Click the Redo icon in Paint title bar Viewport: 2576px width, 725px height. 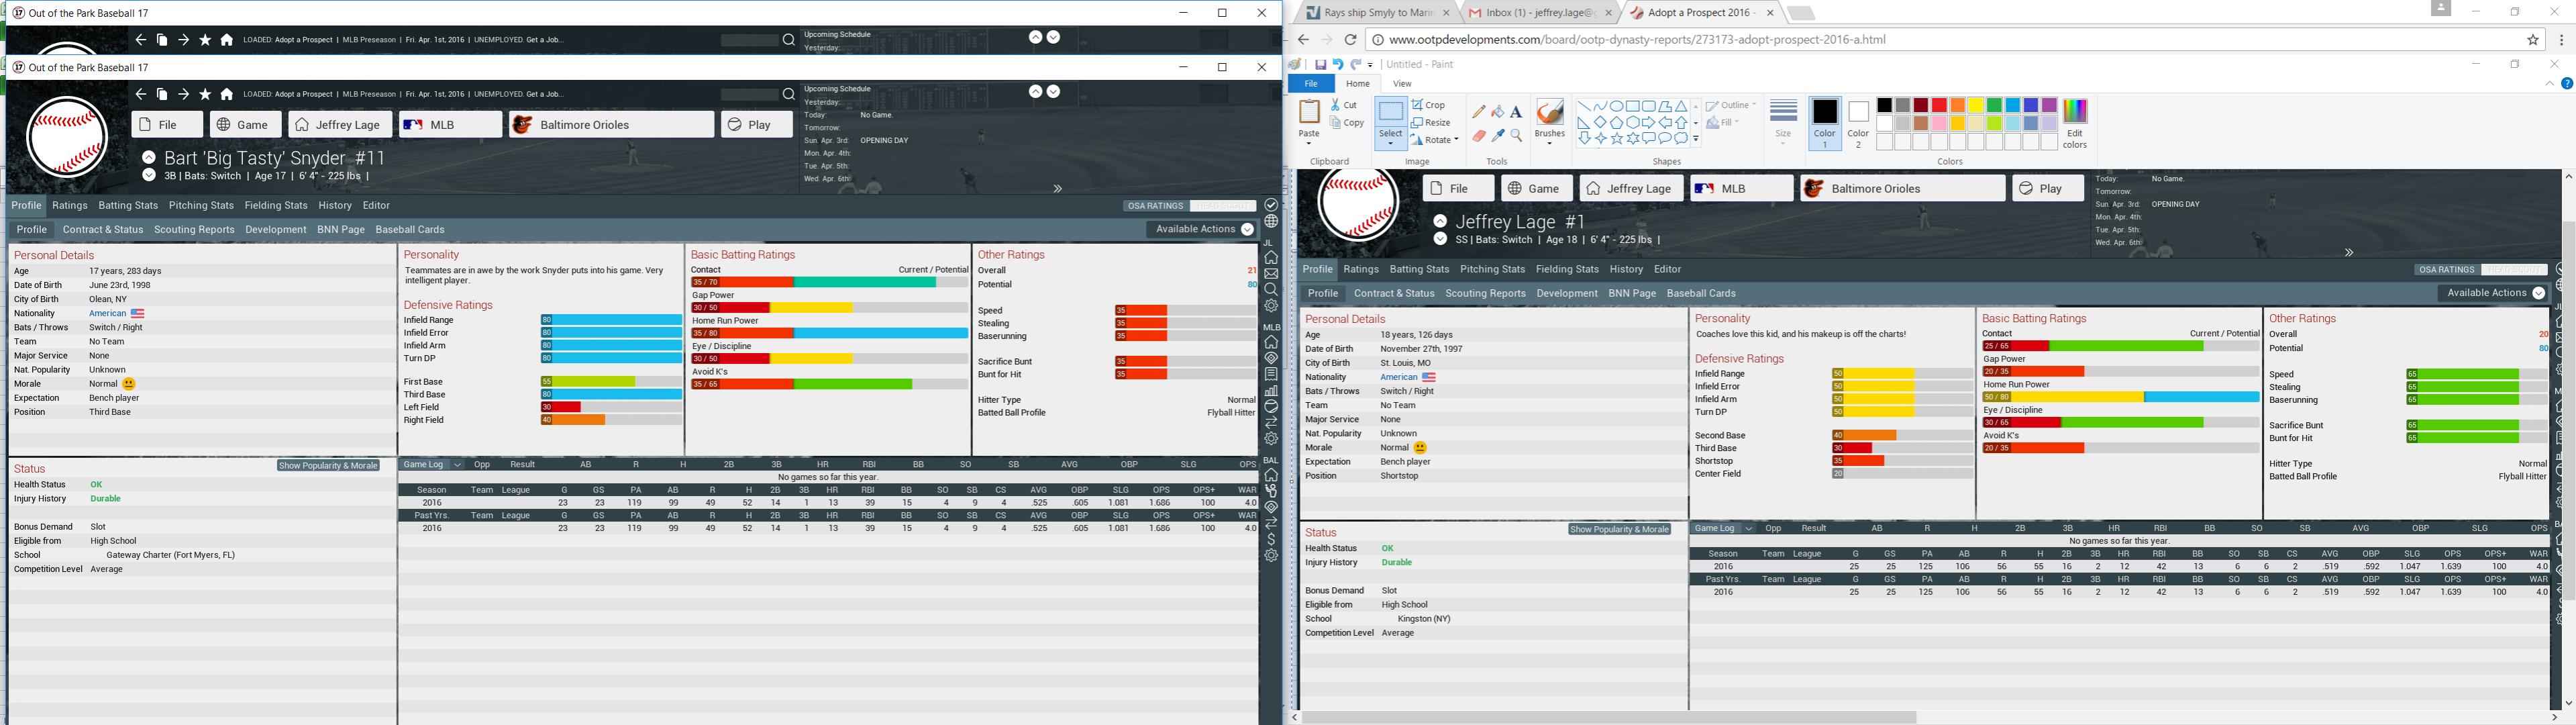pyautogui.click(x=1355, y=64)
